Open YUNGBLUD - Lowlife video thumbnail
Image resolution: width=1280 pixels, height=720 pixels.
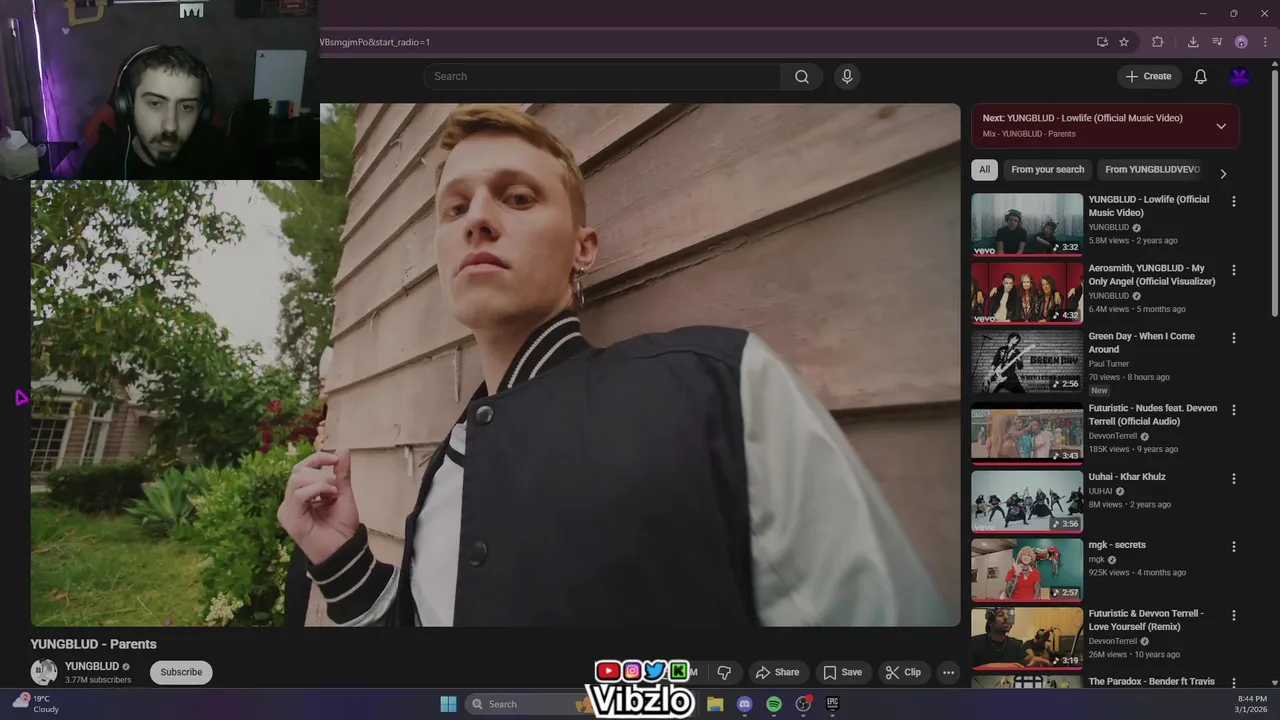[1027, 225]
